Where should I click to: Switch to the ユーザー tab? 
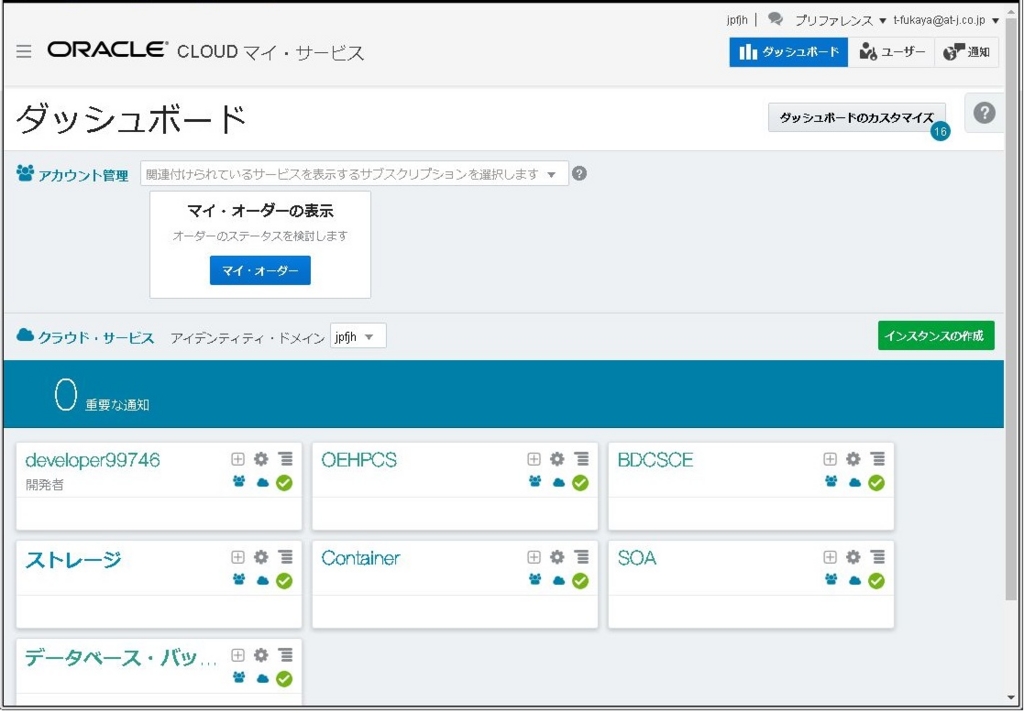coord(891,52)
